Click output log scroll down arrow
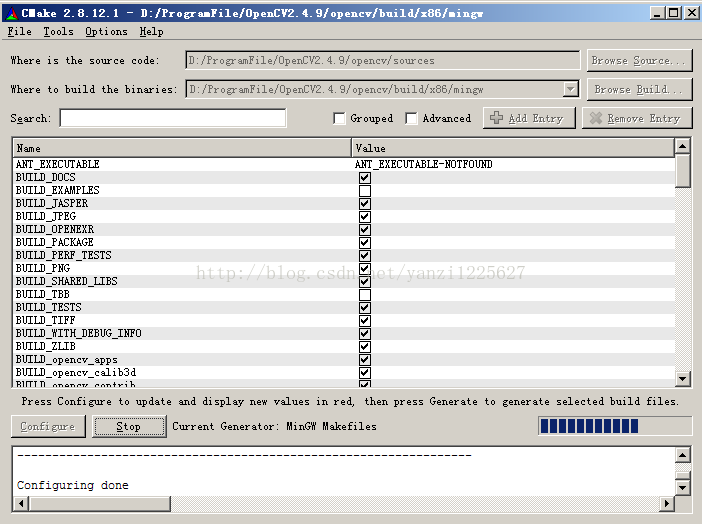702x524 pixels. [682, 487]
